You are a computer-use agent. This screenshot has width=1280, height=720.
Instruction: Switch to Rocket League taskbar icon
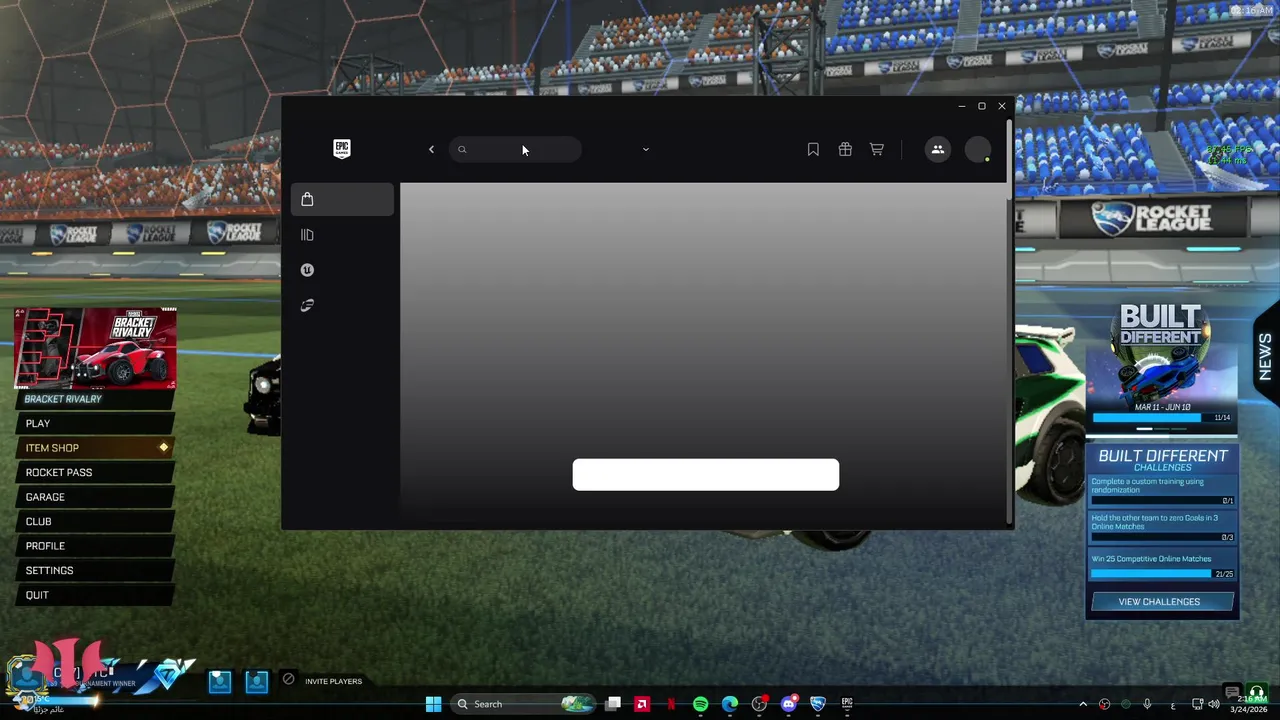pos(818,704)
